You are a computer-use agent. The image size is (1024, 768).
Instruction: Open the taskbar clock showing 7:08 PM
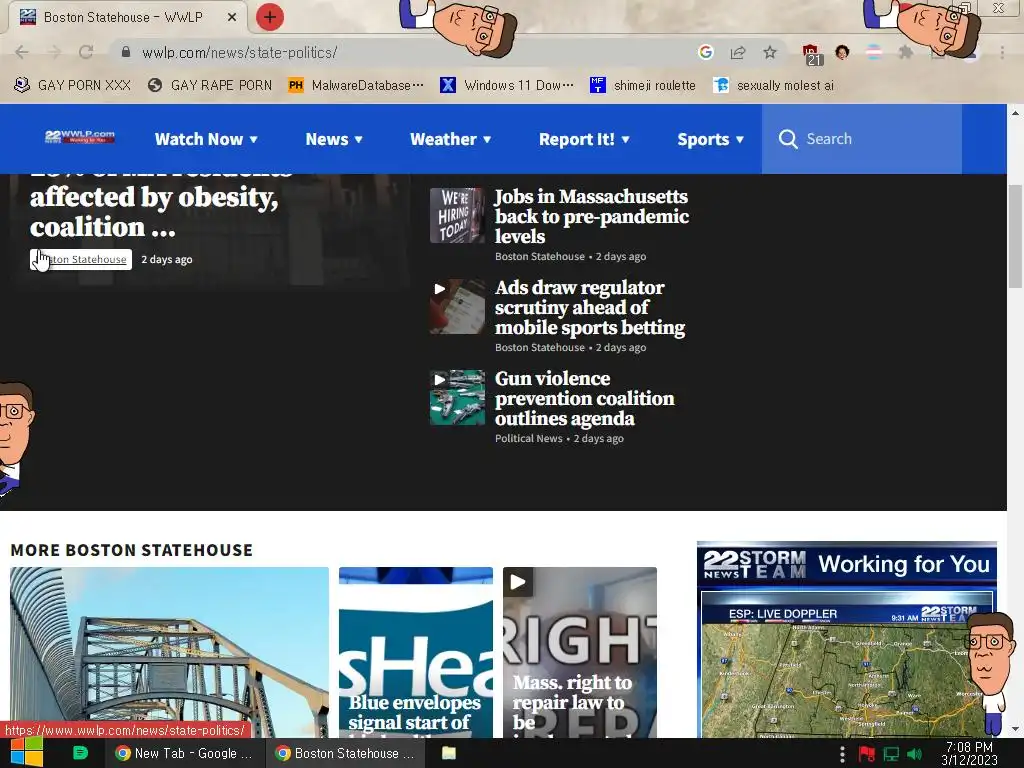click(x=969, y=753)
